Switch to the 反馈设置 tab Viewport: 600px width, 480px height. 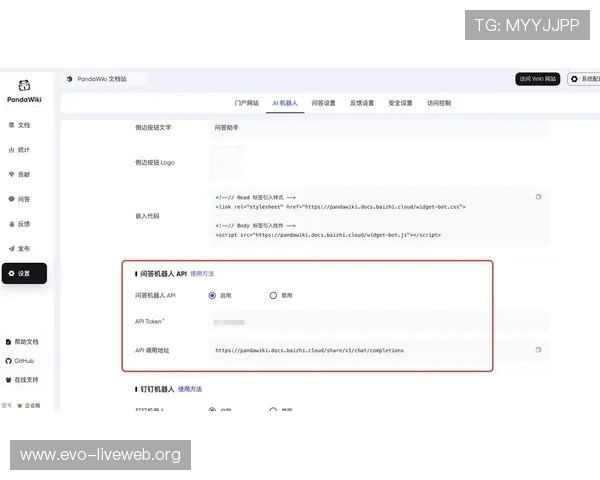click(362, 103)
